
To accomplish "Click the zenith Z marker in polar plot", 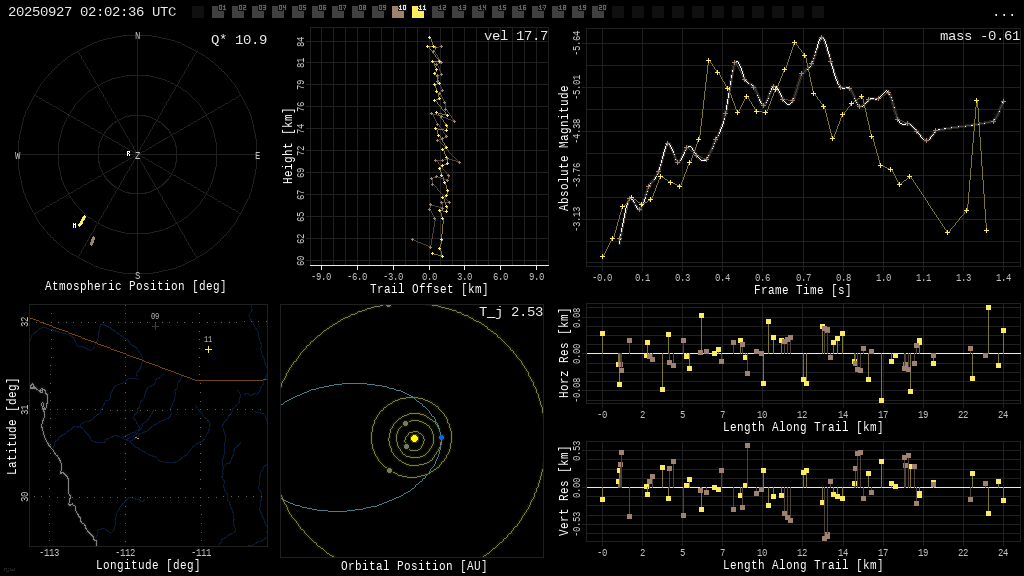I will click(x=137, y=156).
